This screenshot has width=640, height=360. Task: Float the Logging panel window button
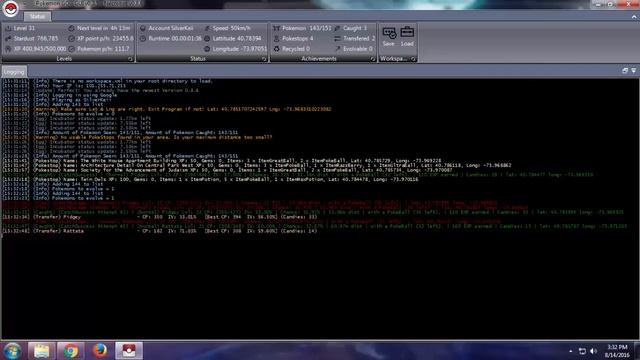(625, 71)
